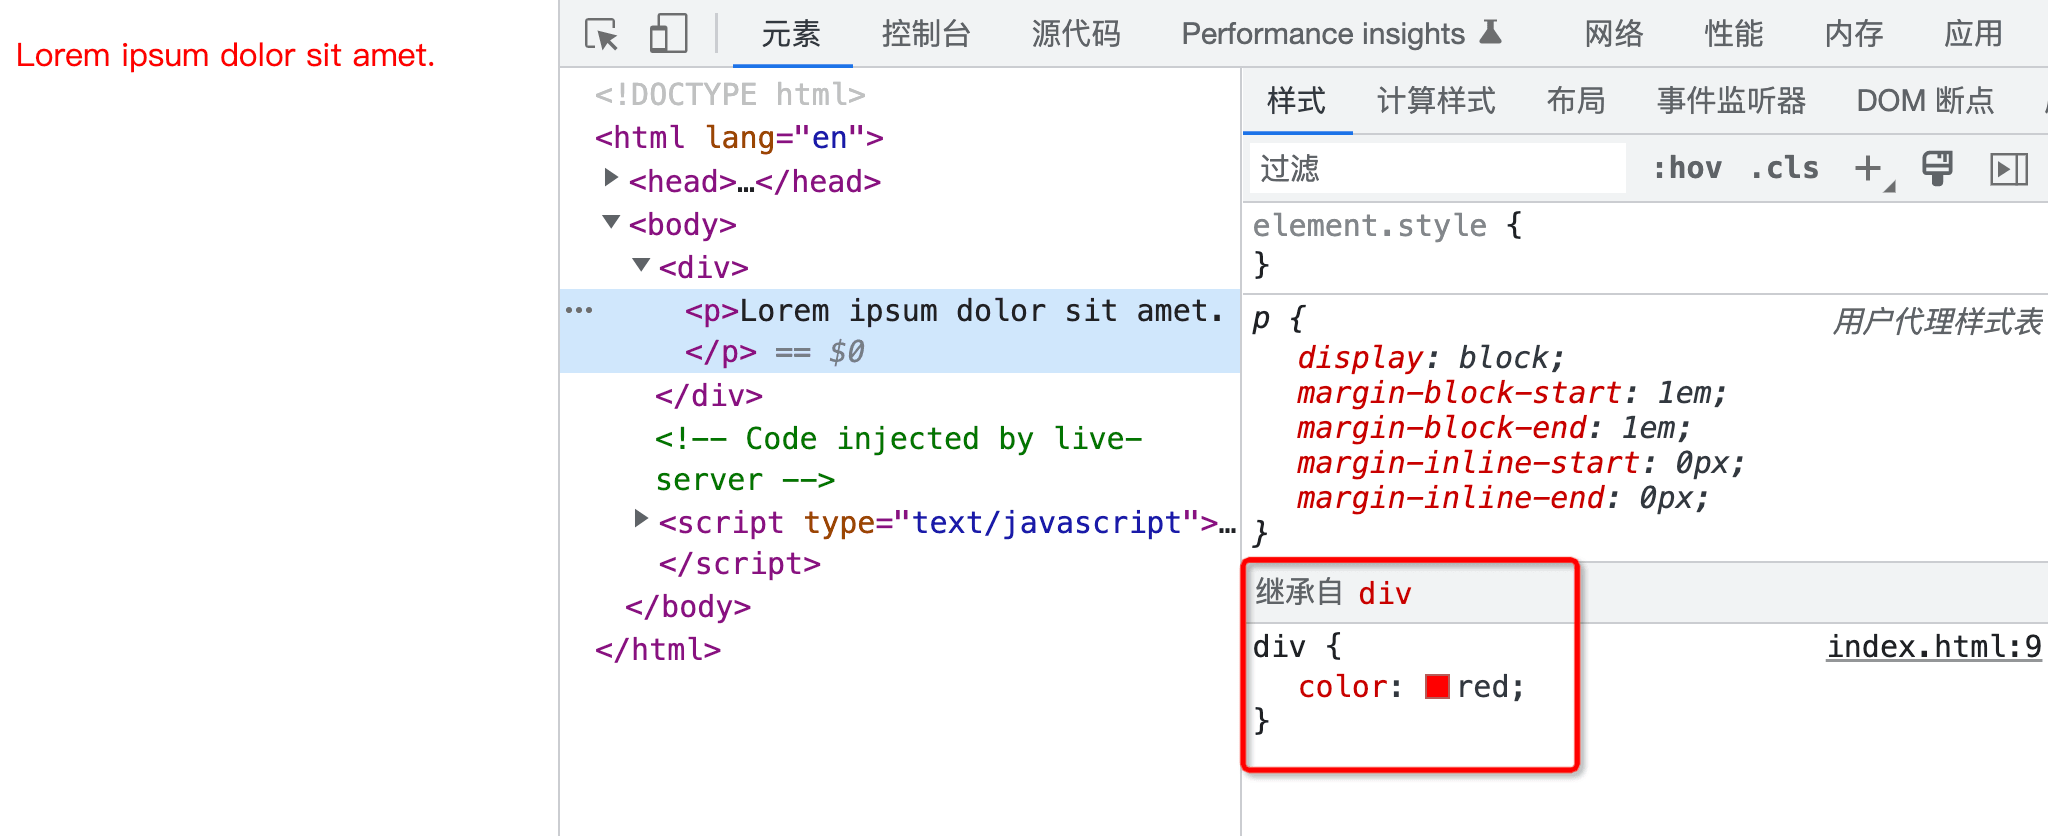The width and height of the screenshot is (2048, 836).
Task: Open the 网络 tab
Action: coord(1614,34)
